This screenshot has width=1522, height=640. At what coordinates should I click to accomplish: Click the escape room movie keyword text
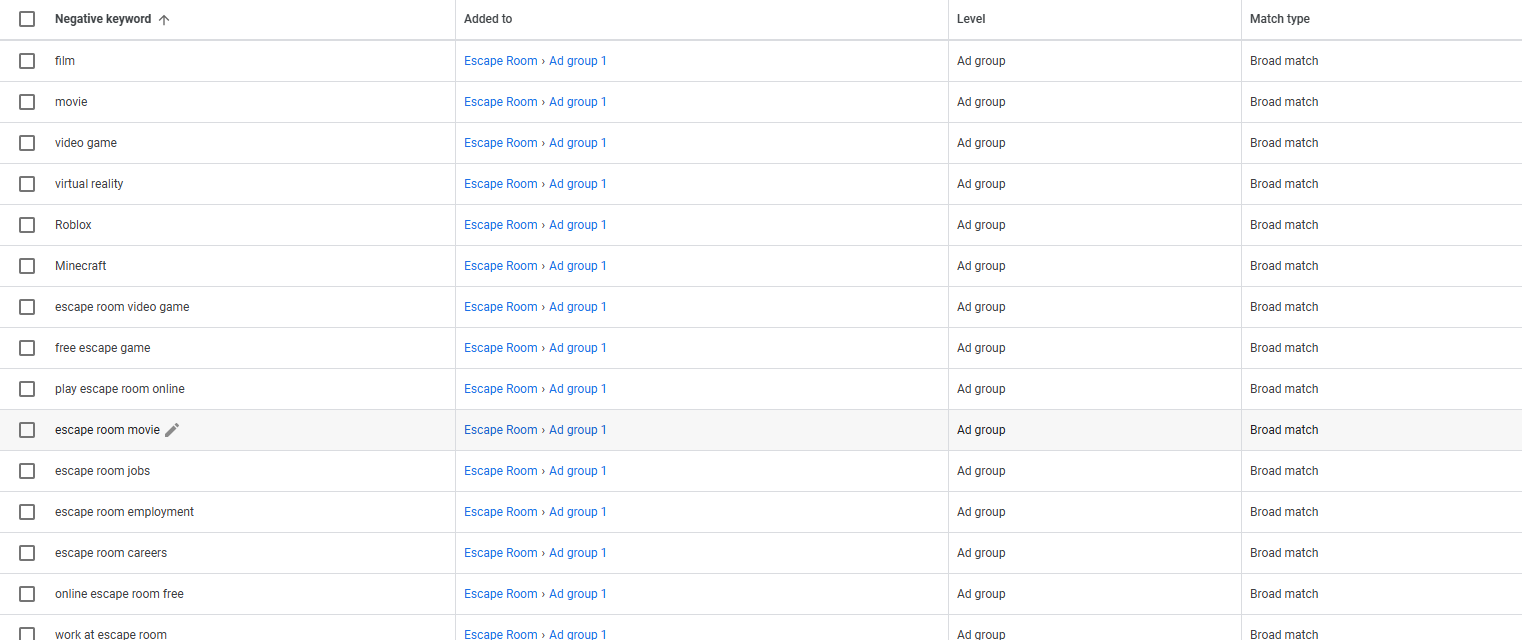pyautogui.click(x=107, y=430)
